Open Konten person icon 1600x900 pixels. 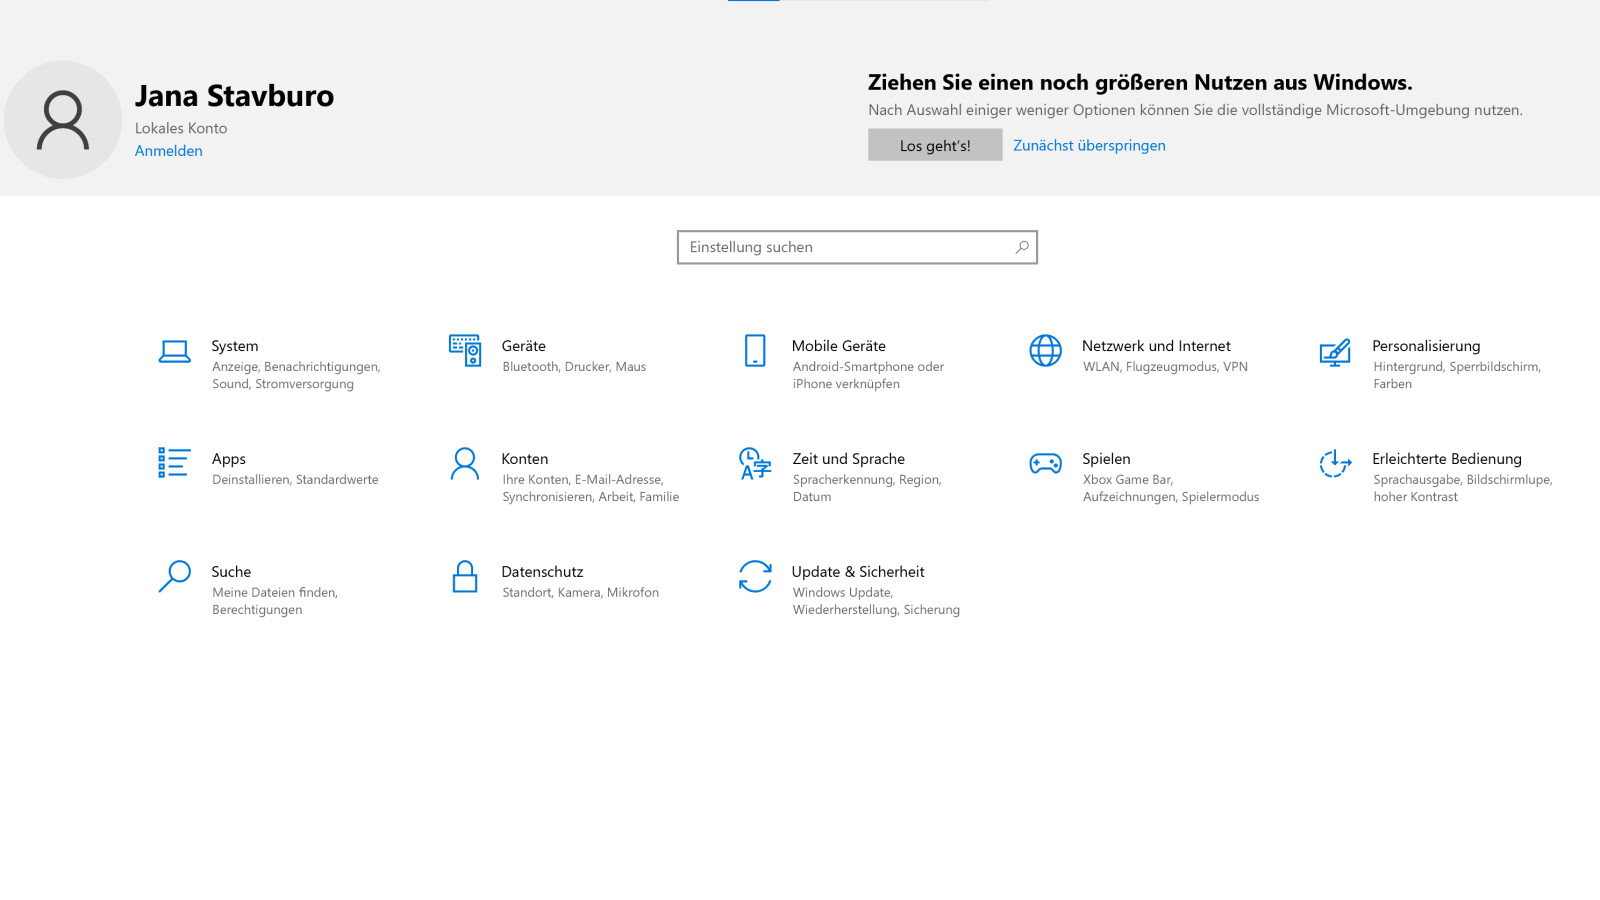click(465, 464)
